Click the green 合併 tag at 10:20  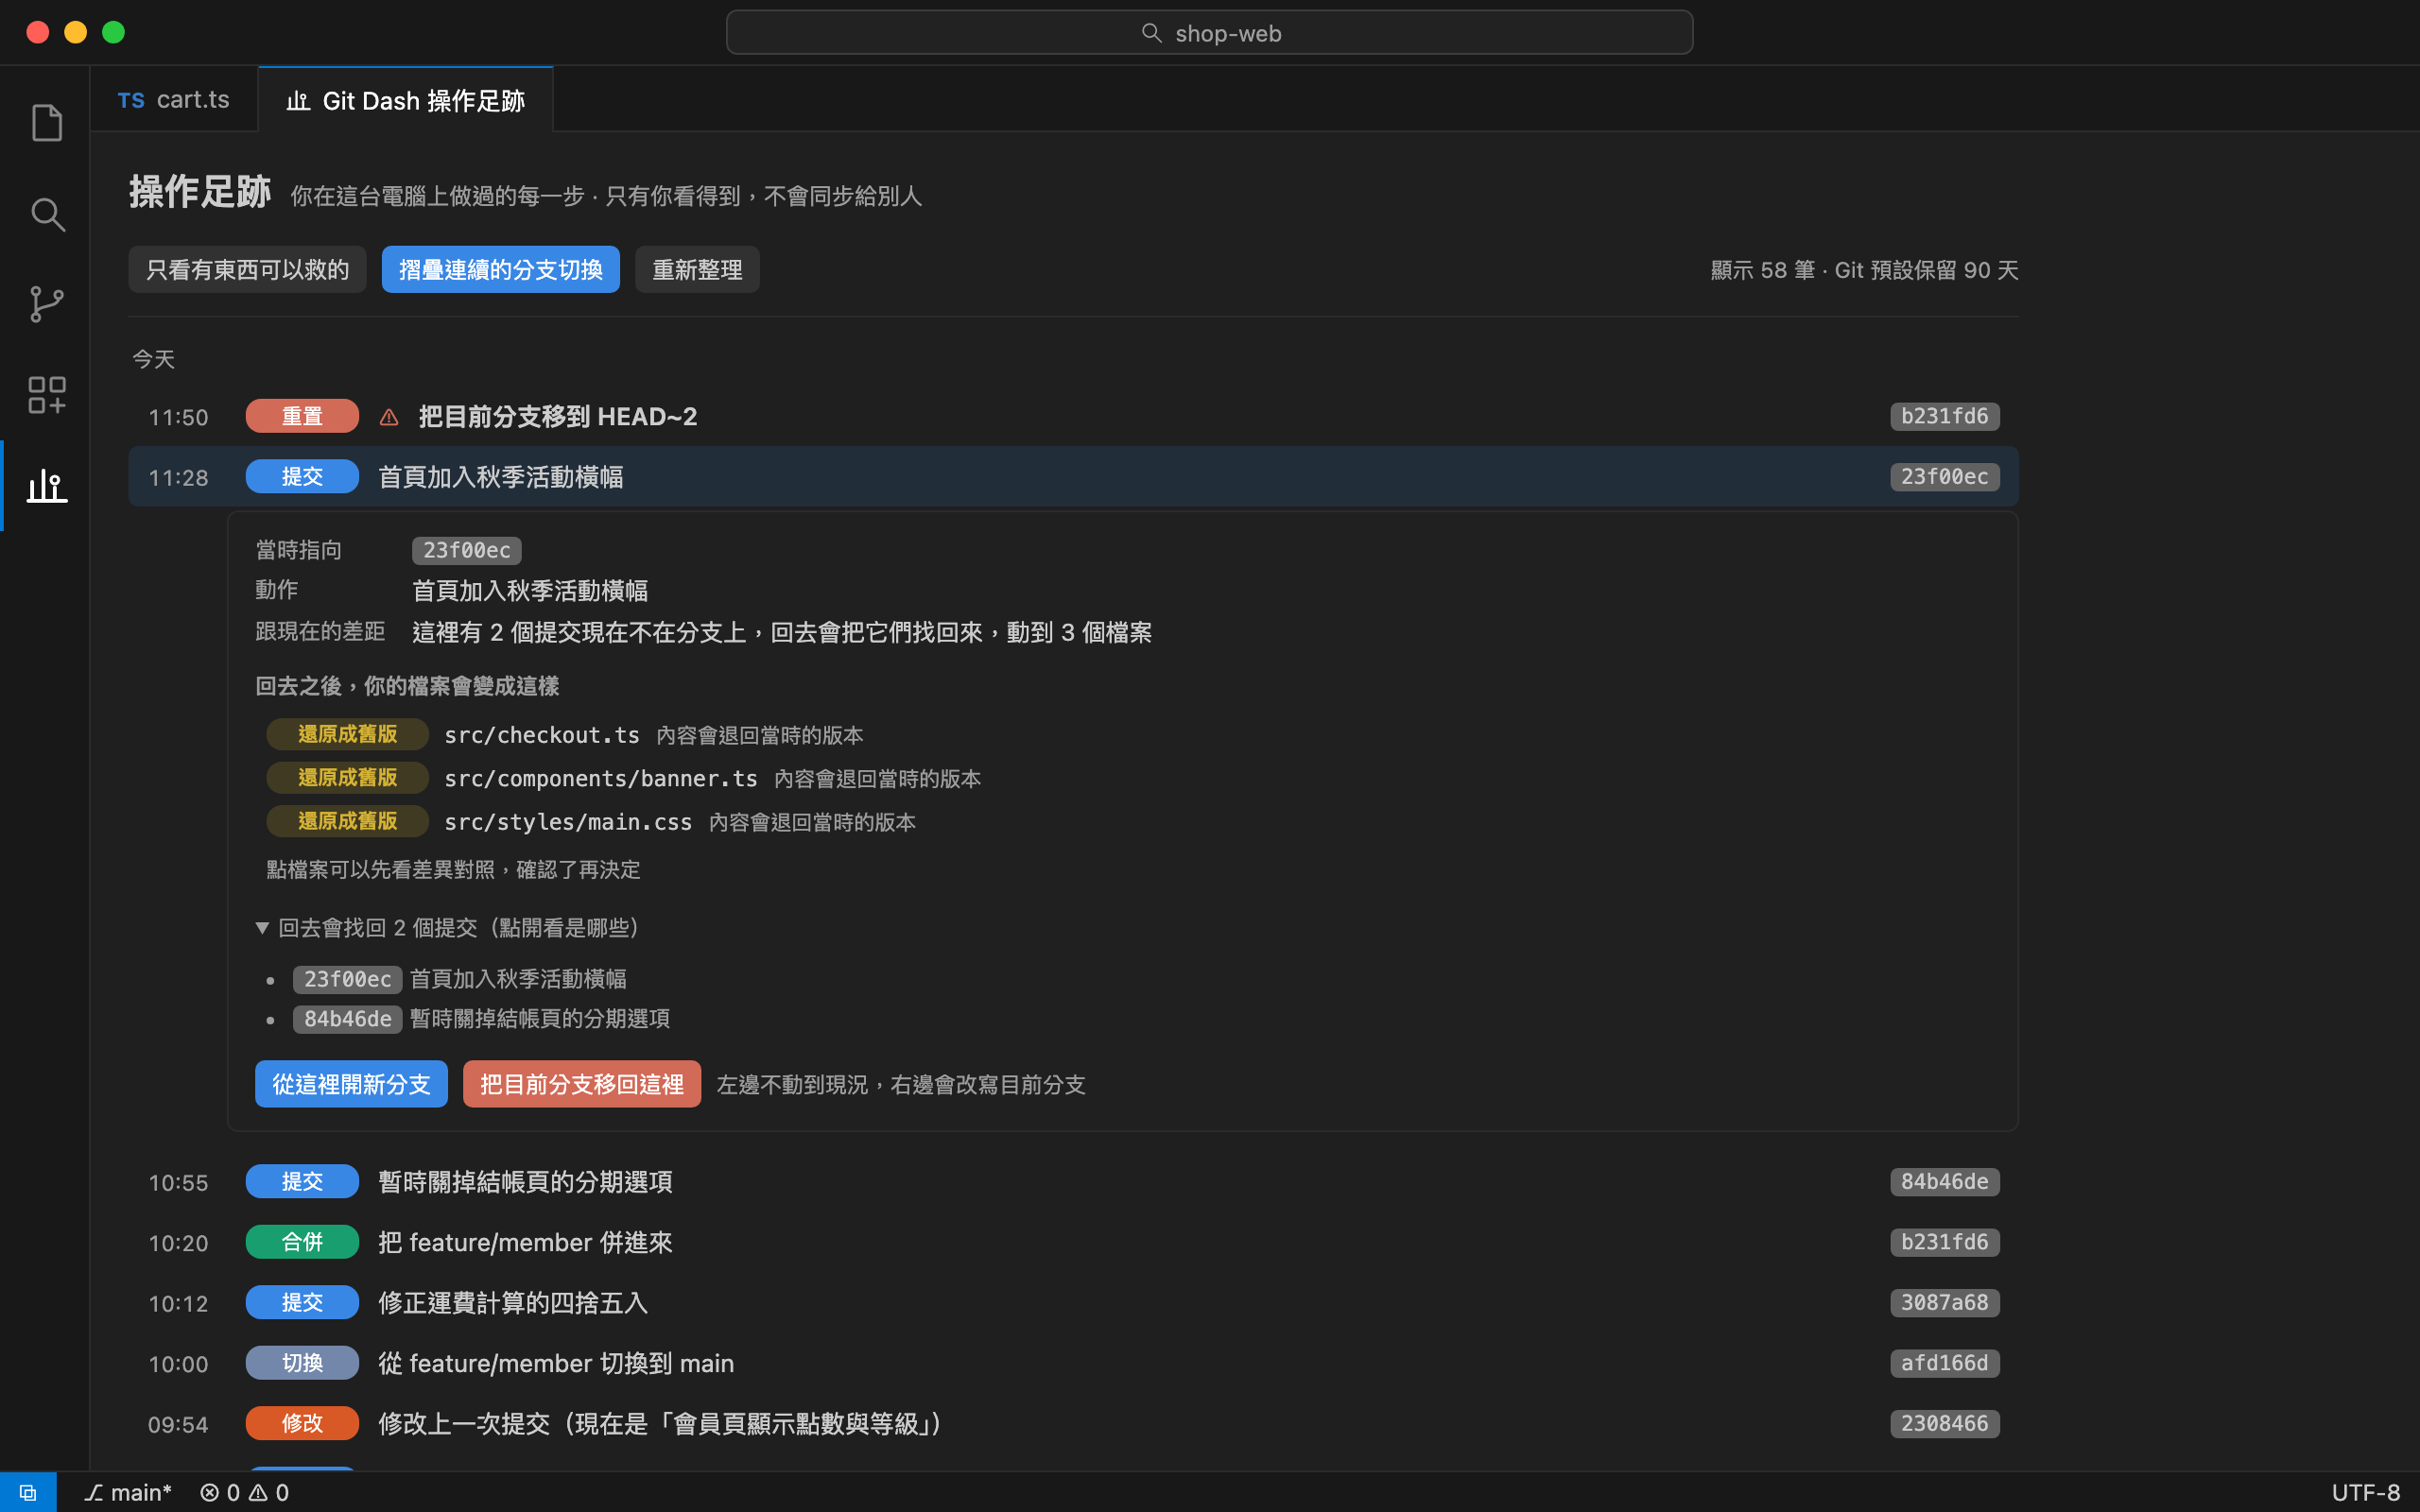[302, 1242]
